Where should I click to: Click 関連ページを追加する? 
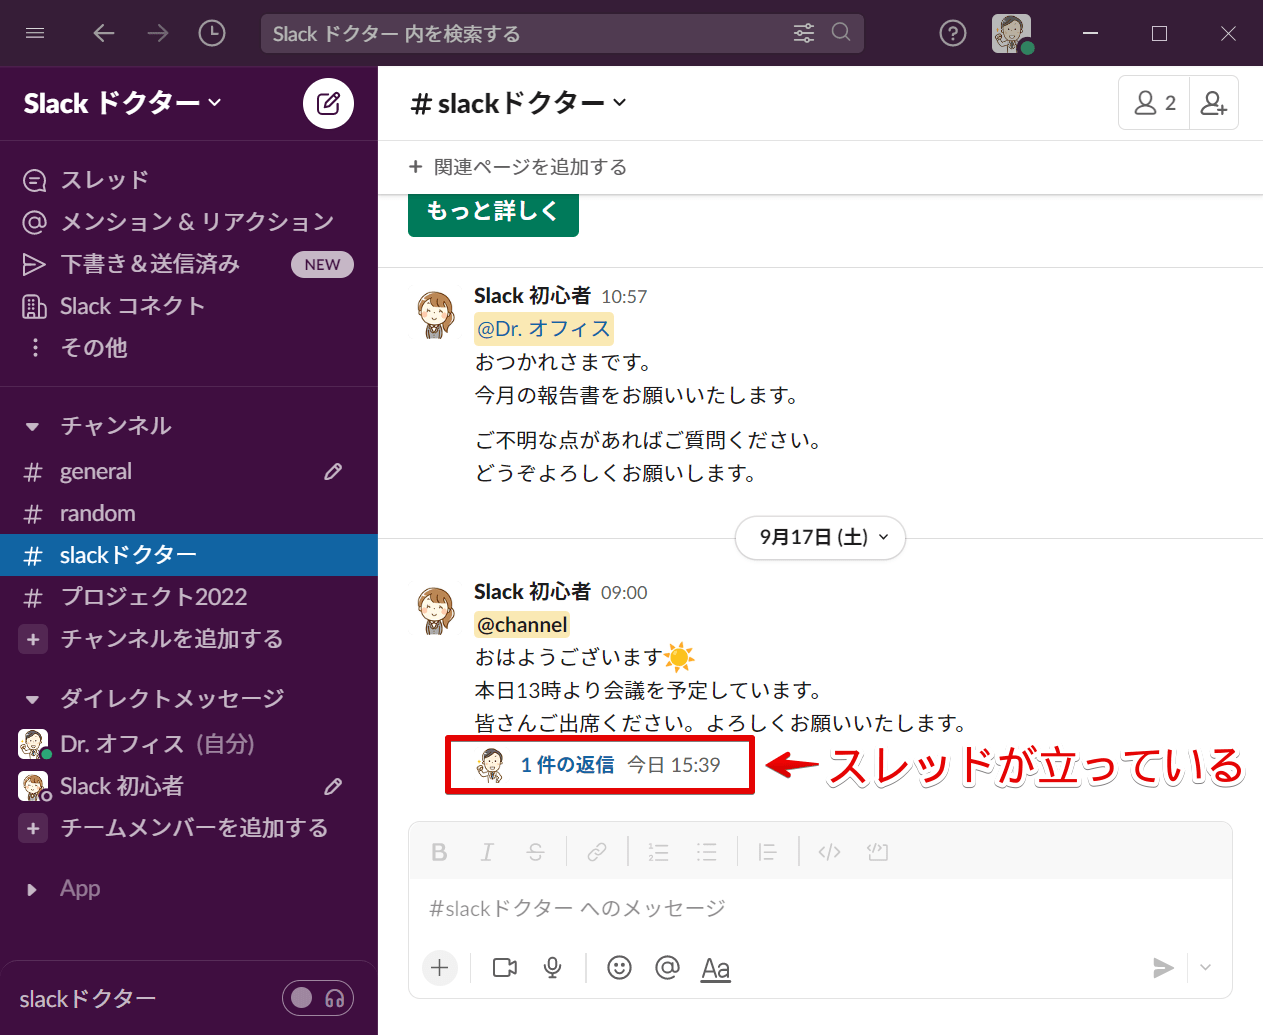coord(518,167)
